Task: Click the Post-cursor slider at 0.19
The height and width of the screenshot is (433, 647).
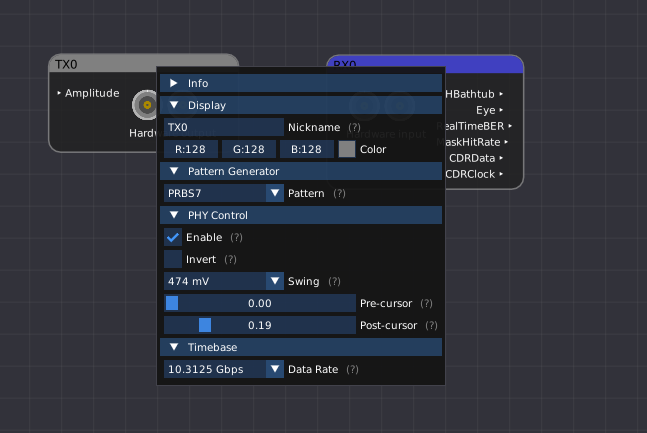Action: (260, 325)
